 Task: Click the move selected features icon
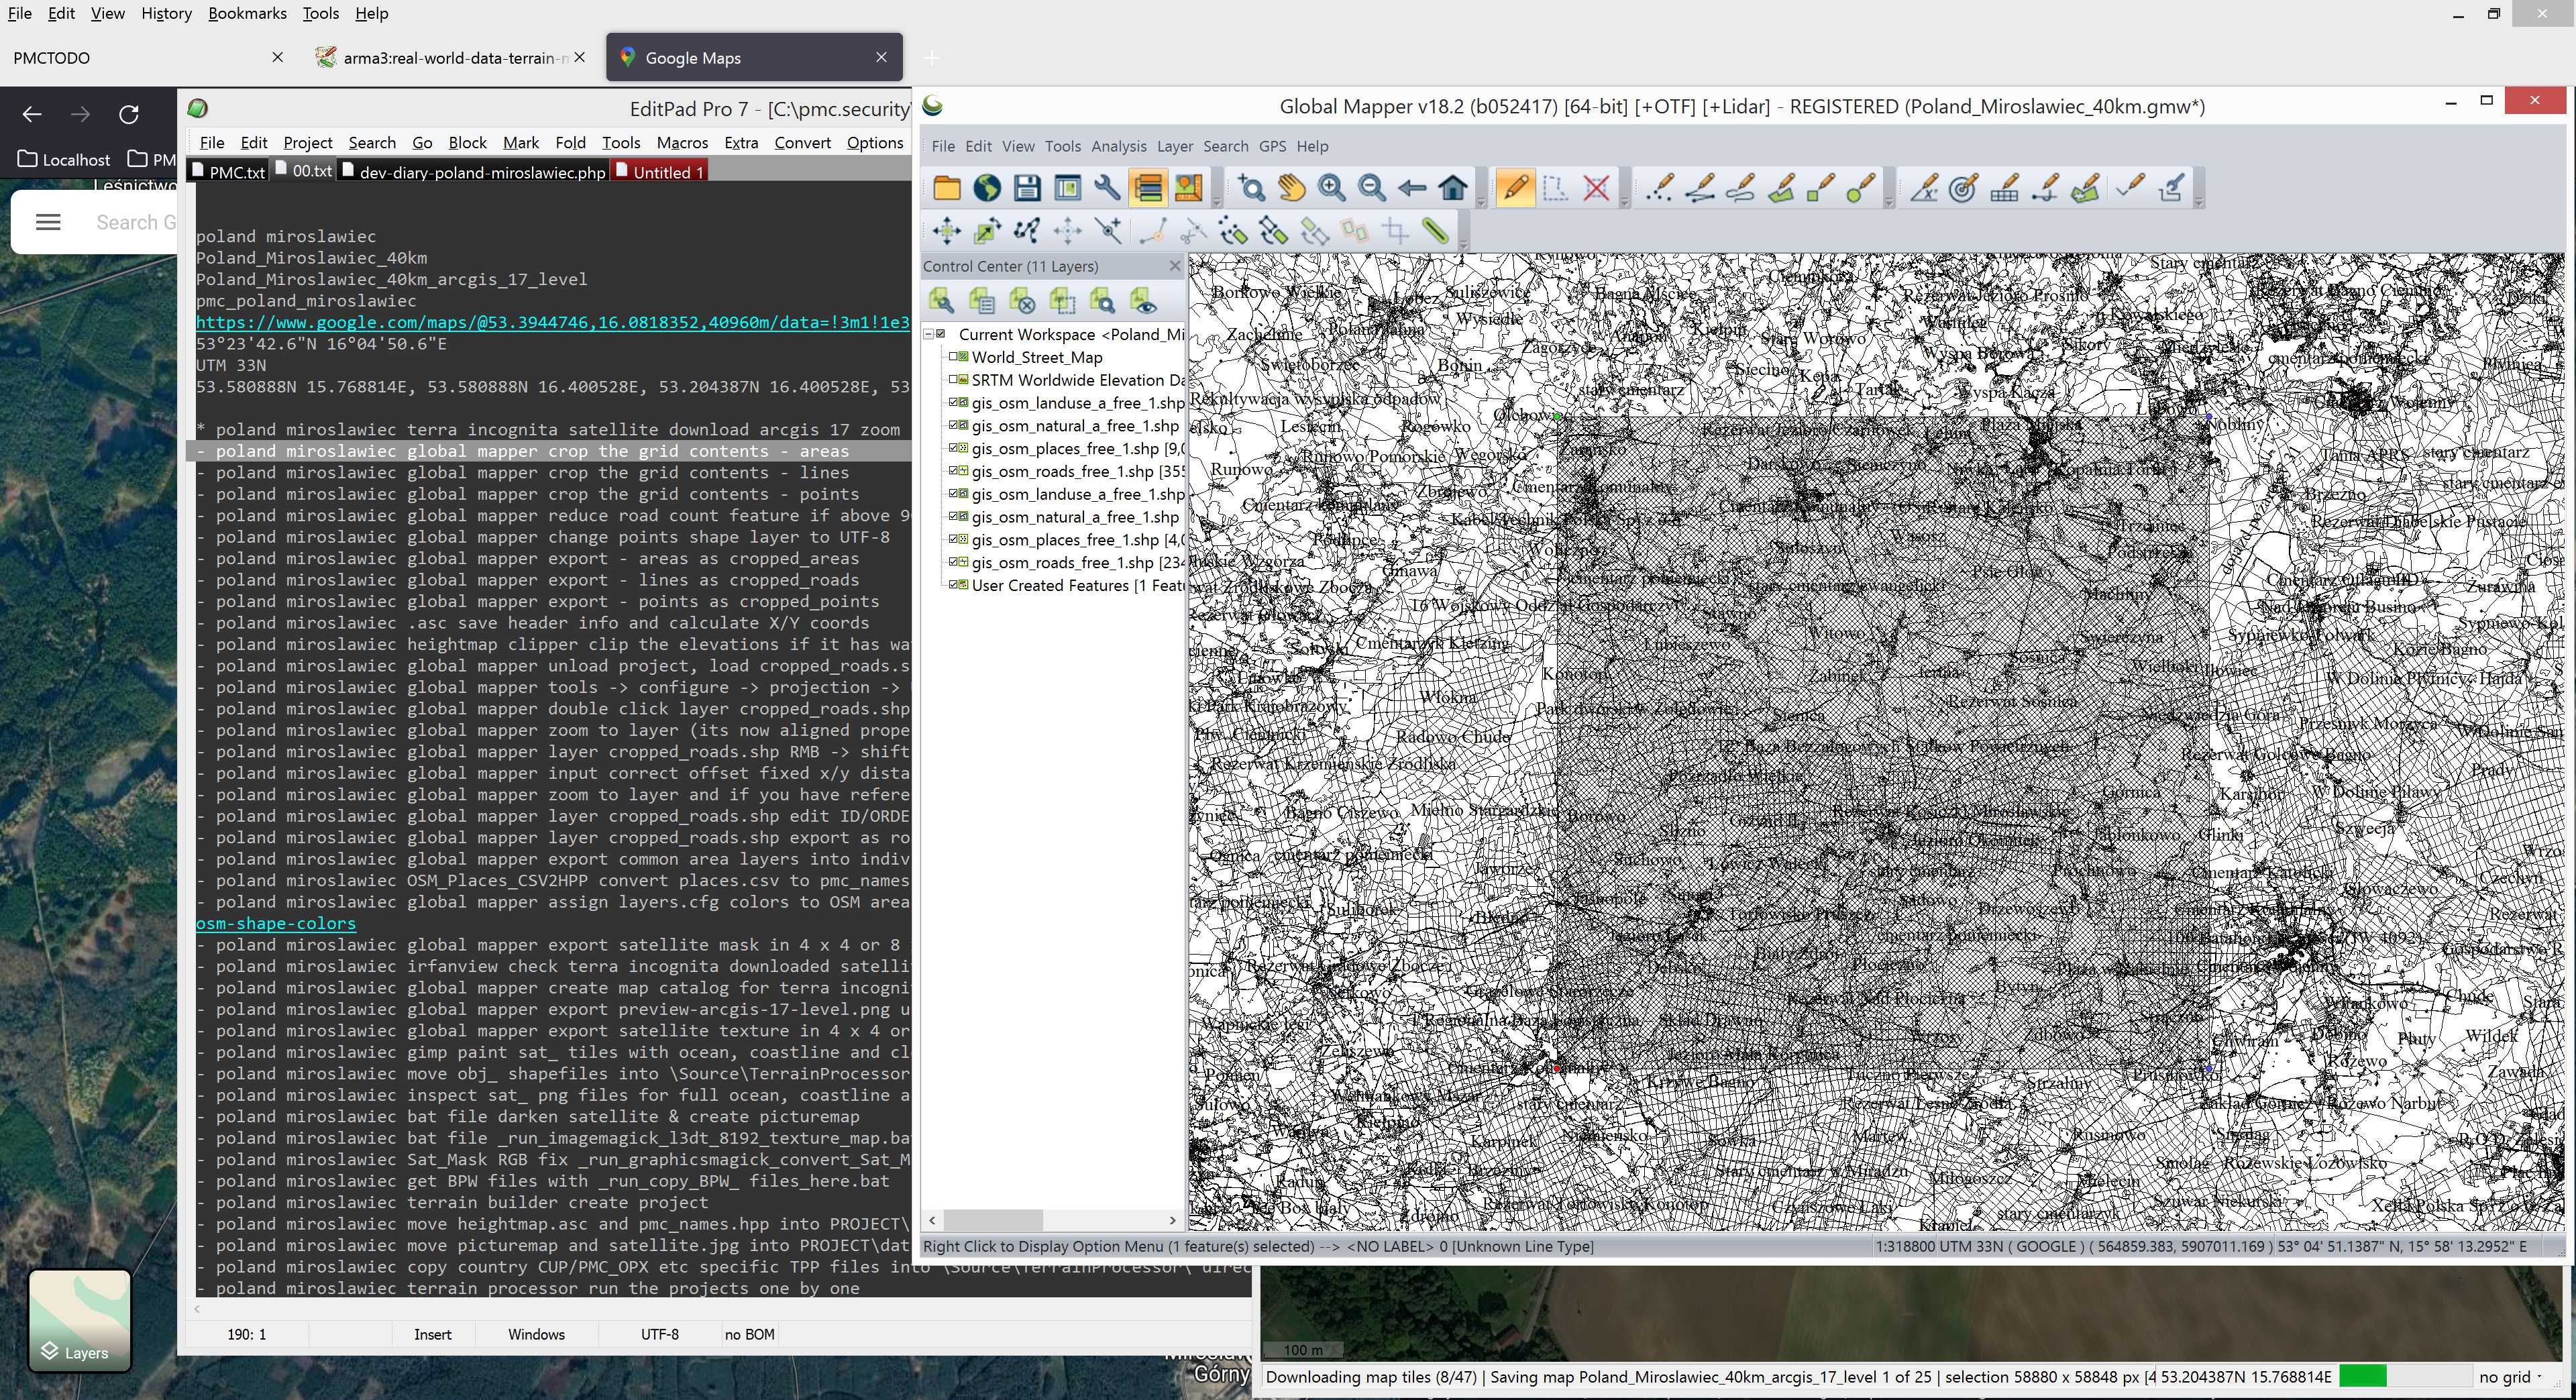point(946,232)
